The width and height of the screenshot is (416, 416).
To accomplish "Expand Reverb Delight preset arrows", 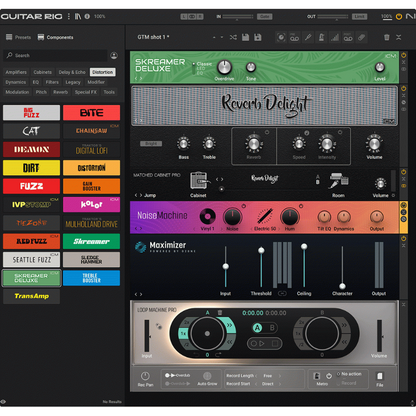I will (139, 120).
